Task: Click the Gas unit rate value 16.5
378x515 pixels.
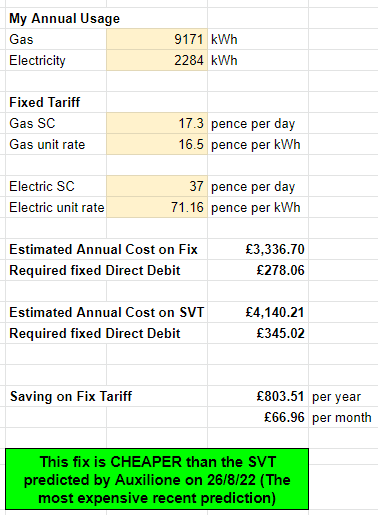Action: (x=157, y=144)
